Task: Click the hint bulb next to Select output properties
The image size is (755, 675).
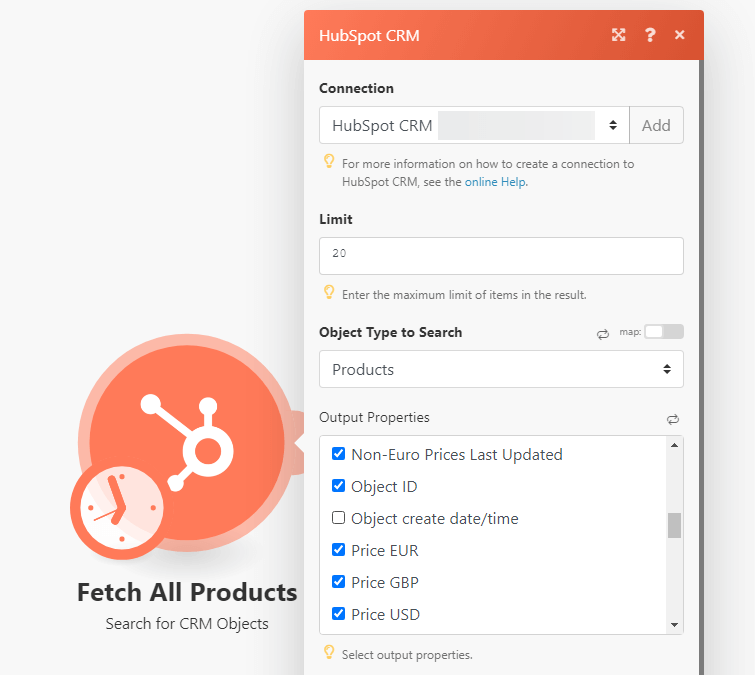Action: (x=329, y=652)
